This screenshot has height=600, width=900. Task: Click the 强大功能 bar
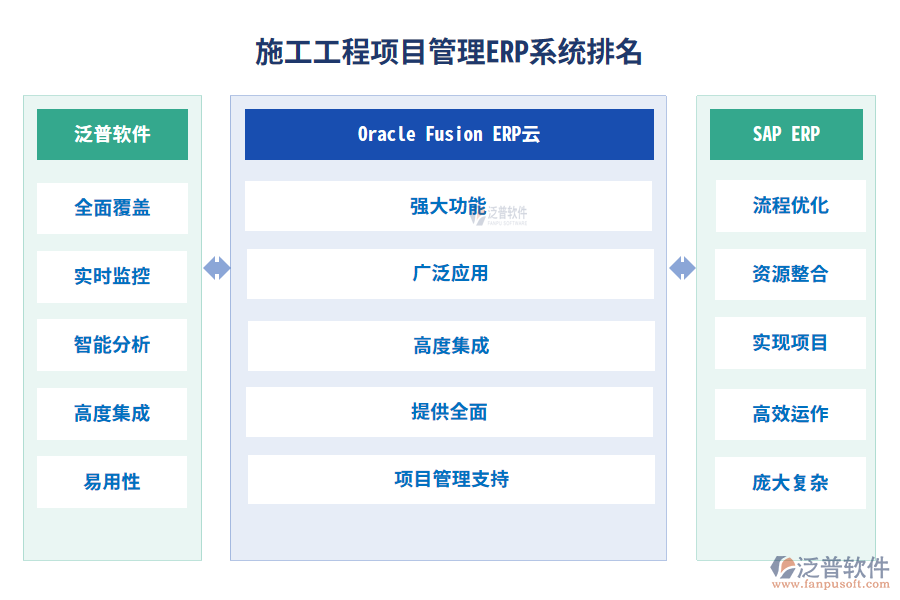coord(448,206)
